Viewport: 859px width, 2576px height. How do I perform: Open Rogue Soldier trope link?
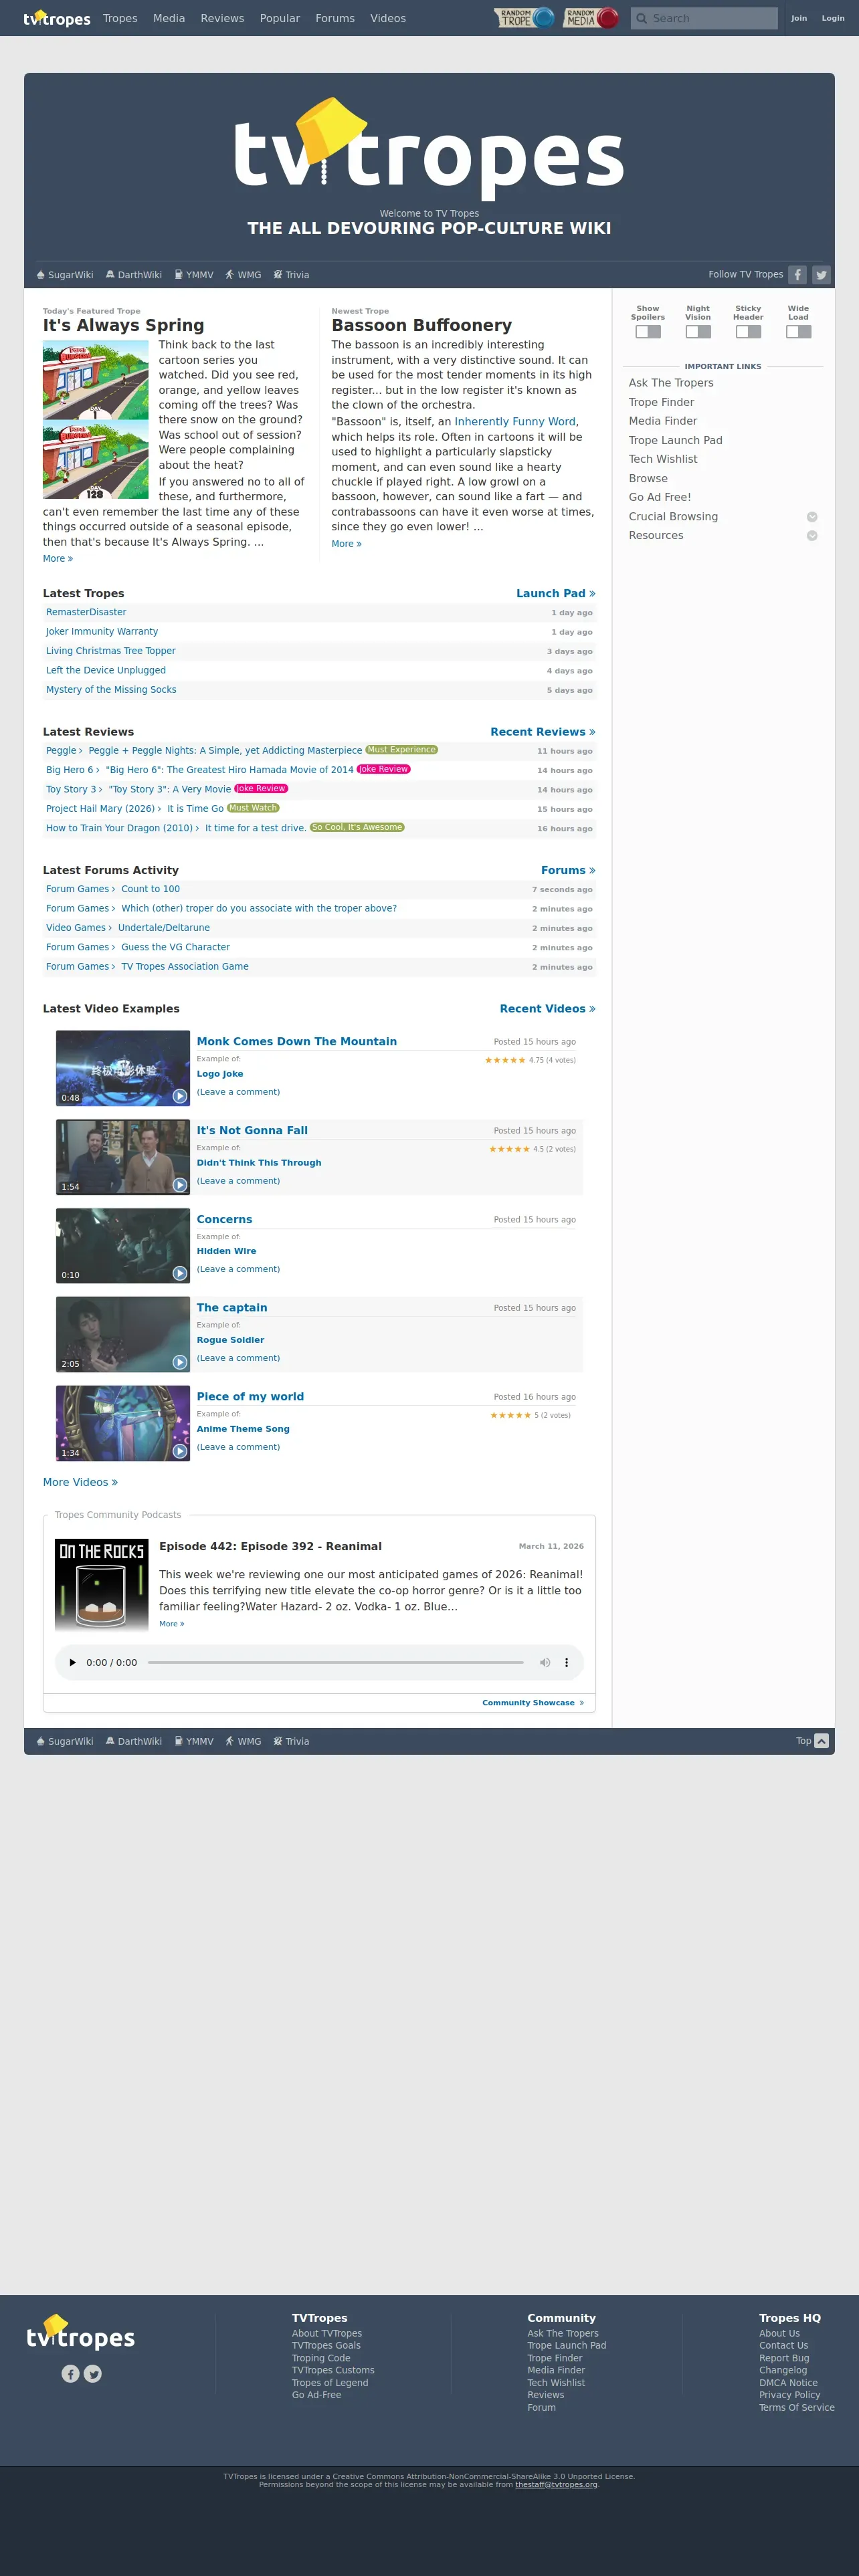click(x=231, y=1340)
